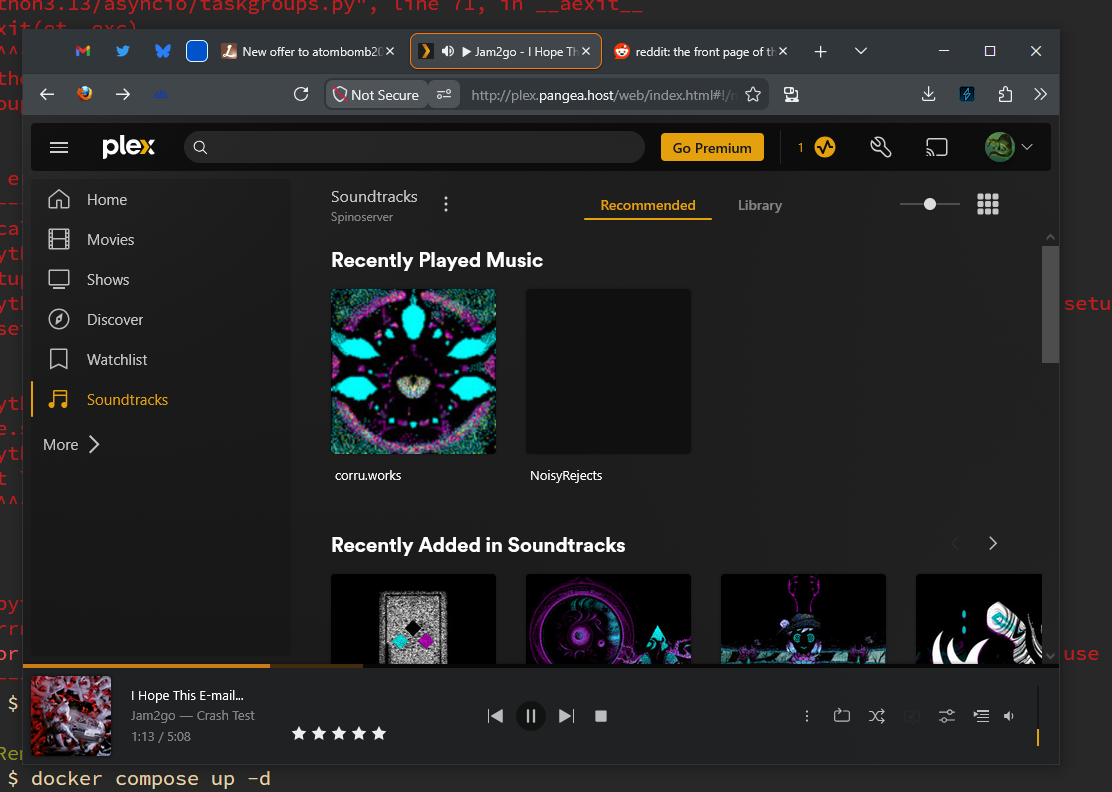Adjust the thumbnail size slider
1112x792 pixels.
click(930, 204)
